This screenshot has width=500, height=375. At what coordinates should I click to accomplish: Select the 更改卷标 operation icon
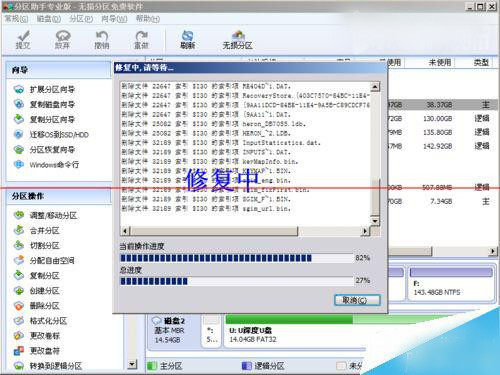pos(19,336)
